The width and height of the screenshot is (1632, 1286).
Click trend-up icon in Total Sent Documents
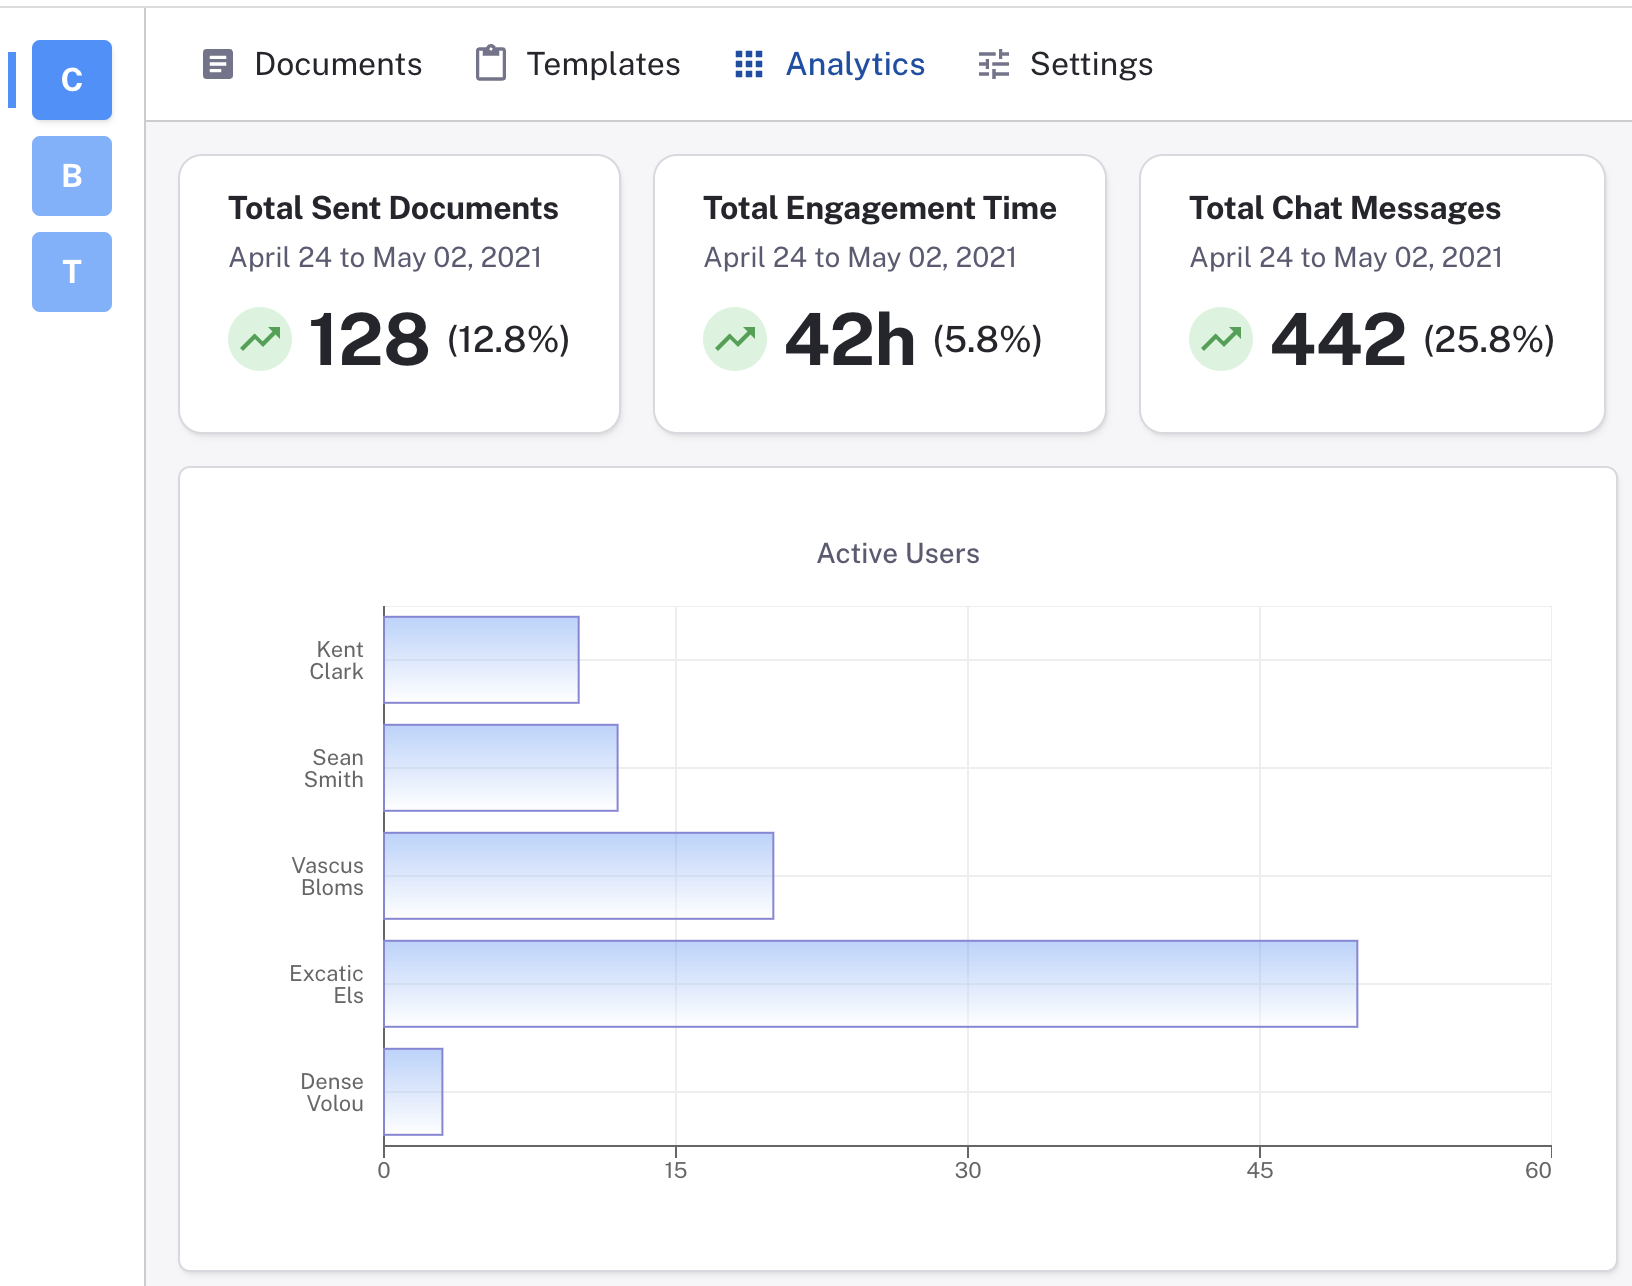pyautogui.click(x=260, y=339)
